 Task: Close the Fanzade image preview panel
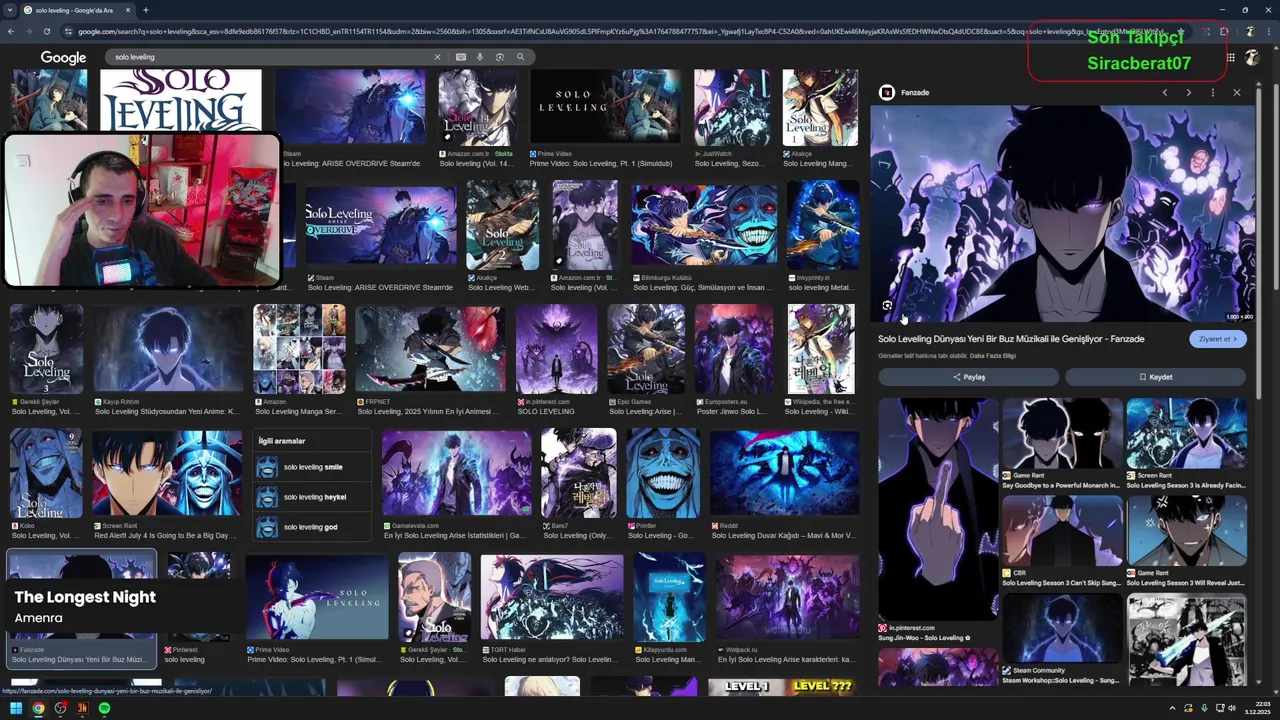(x=1237, y=92)
